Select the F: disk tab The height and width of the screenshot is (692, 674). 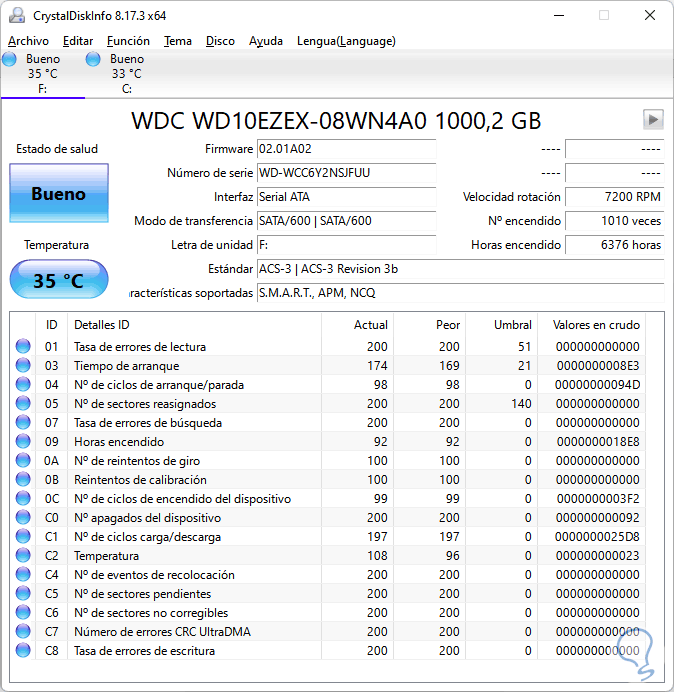42,74
